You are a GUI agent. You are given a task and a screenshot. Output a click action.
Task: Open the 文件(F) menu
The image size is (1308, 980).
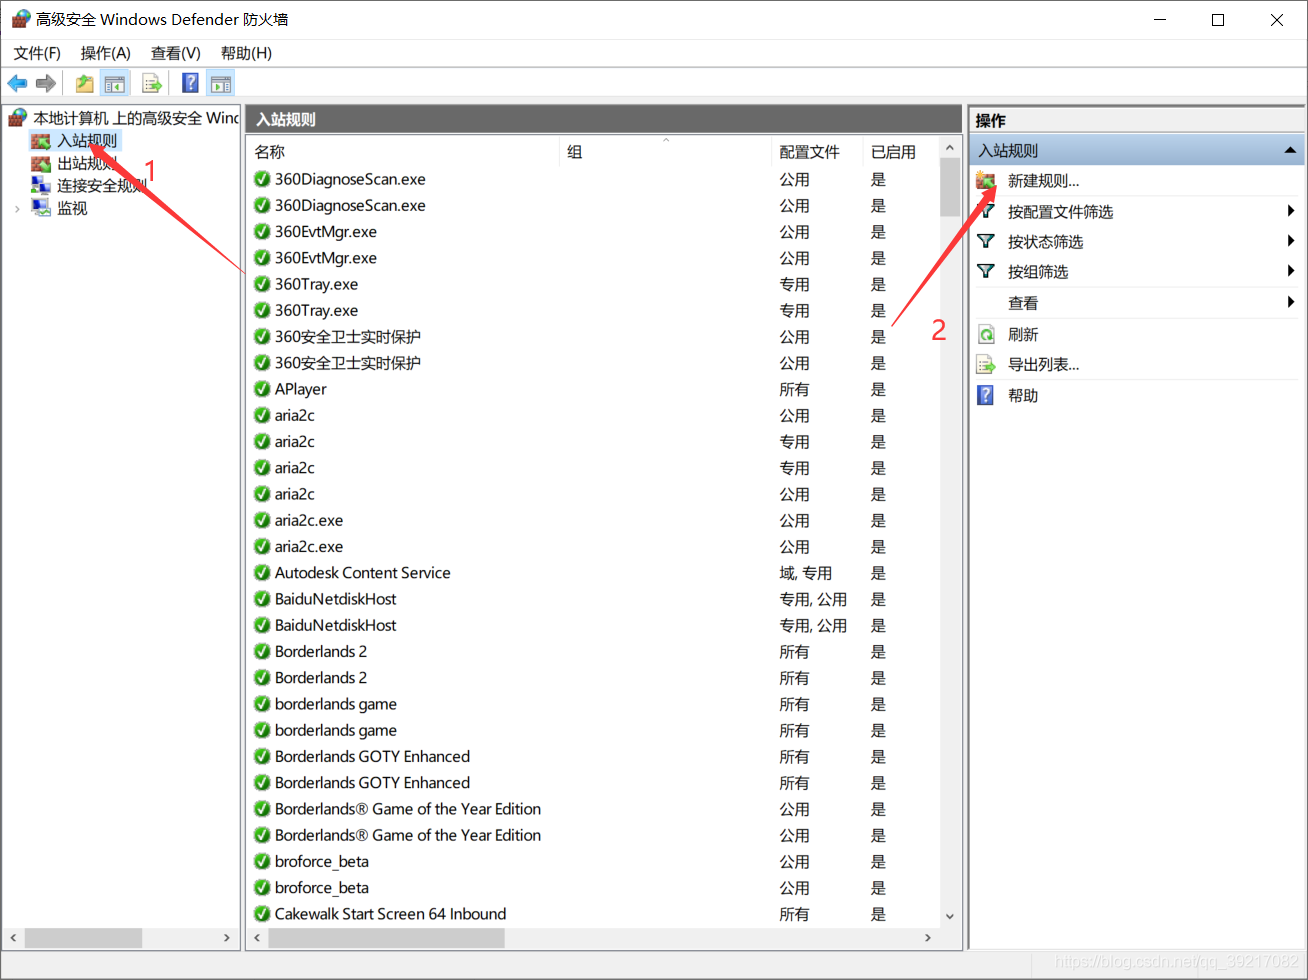coord(37,53)
